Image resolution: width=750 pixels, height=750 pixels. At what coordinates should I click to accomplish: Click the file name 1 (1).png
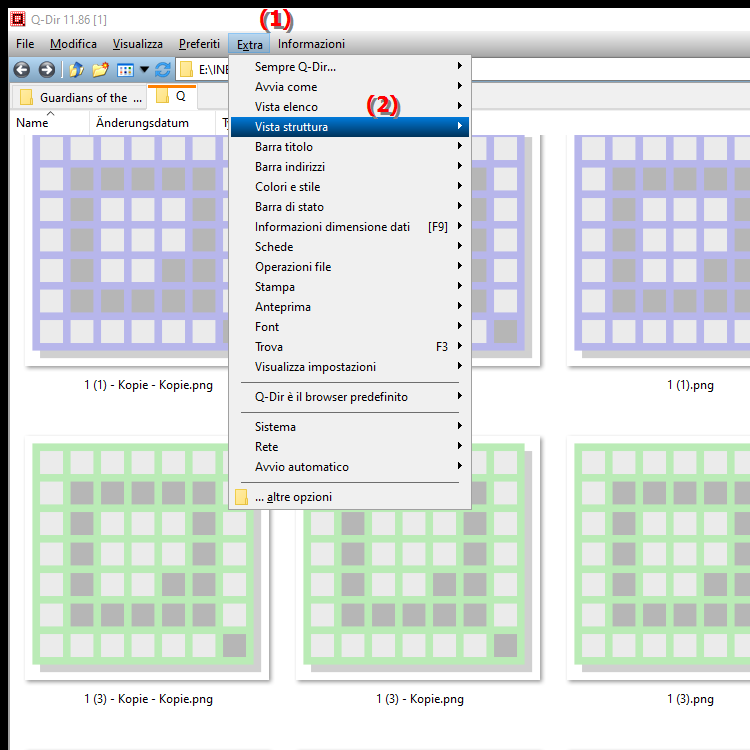click(x=690, y=385)
